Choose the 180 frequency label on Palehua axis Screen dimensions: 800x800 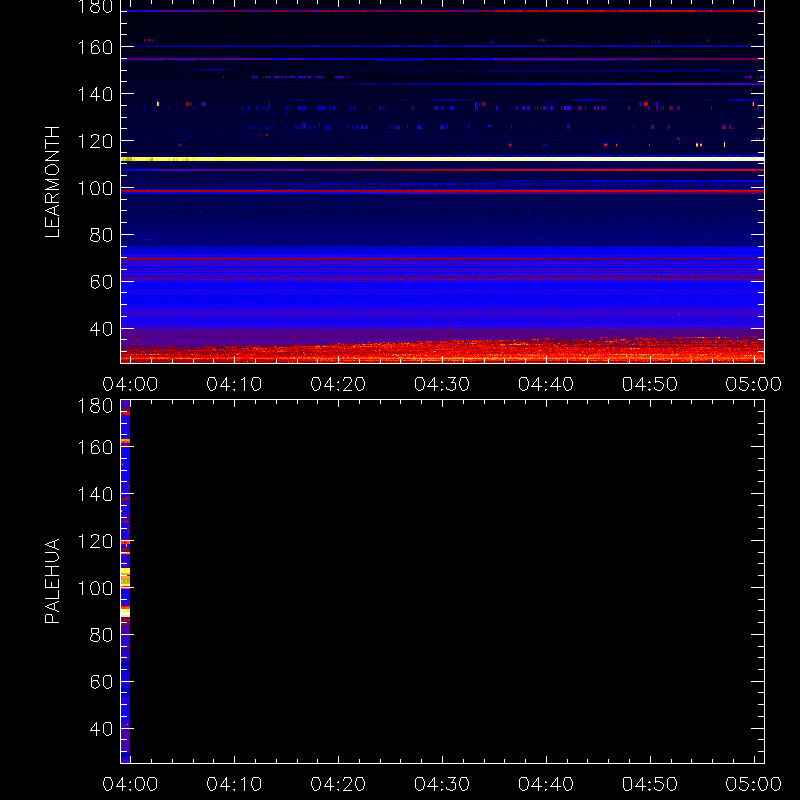click(95, 406)
